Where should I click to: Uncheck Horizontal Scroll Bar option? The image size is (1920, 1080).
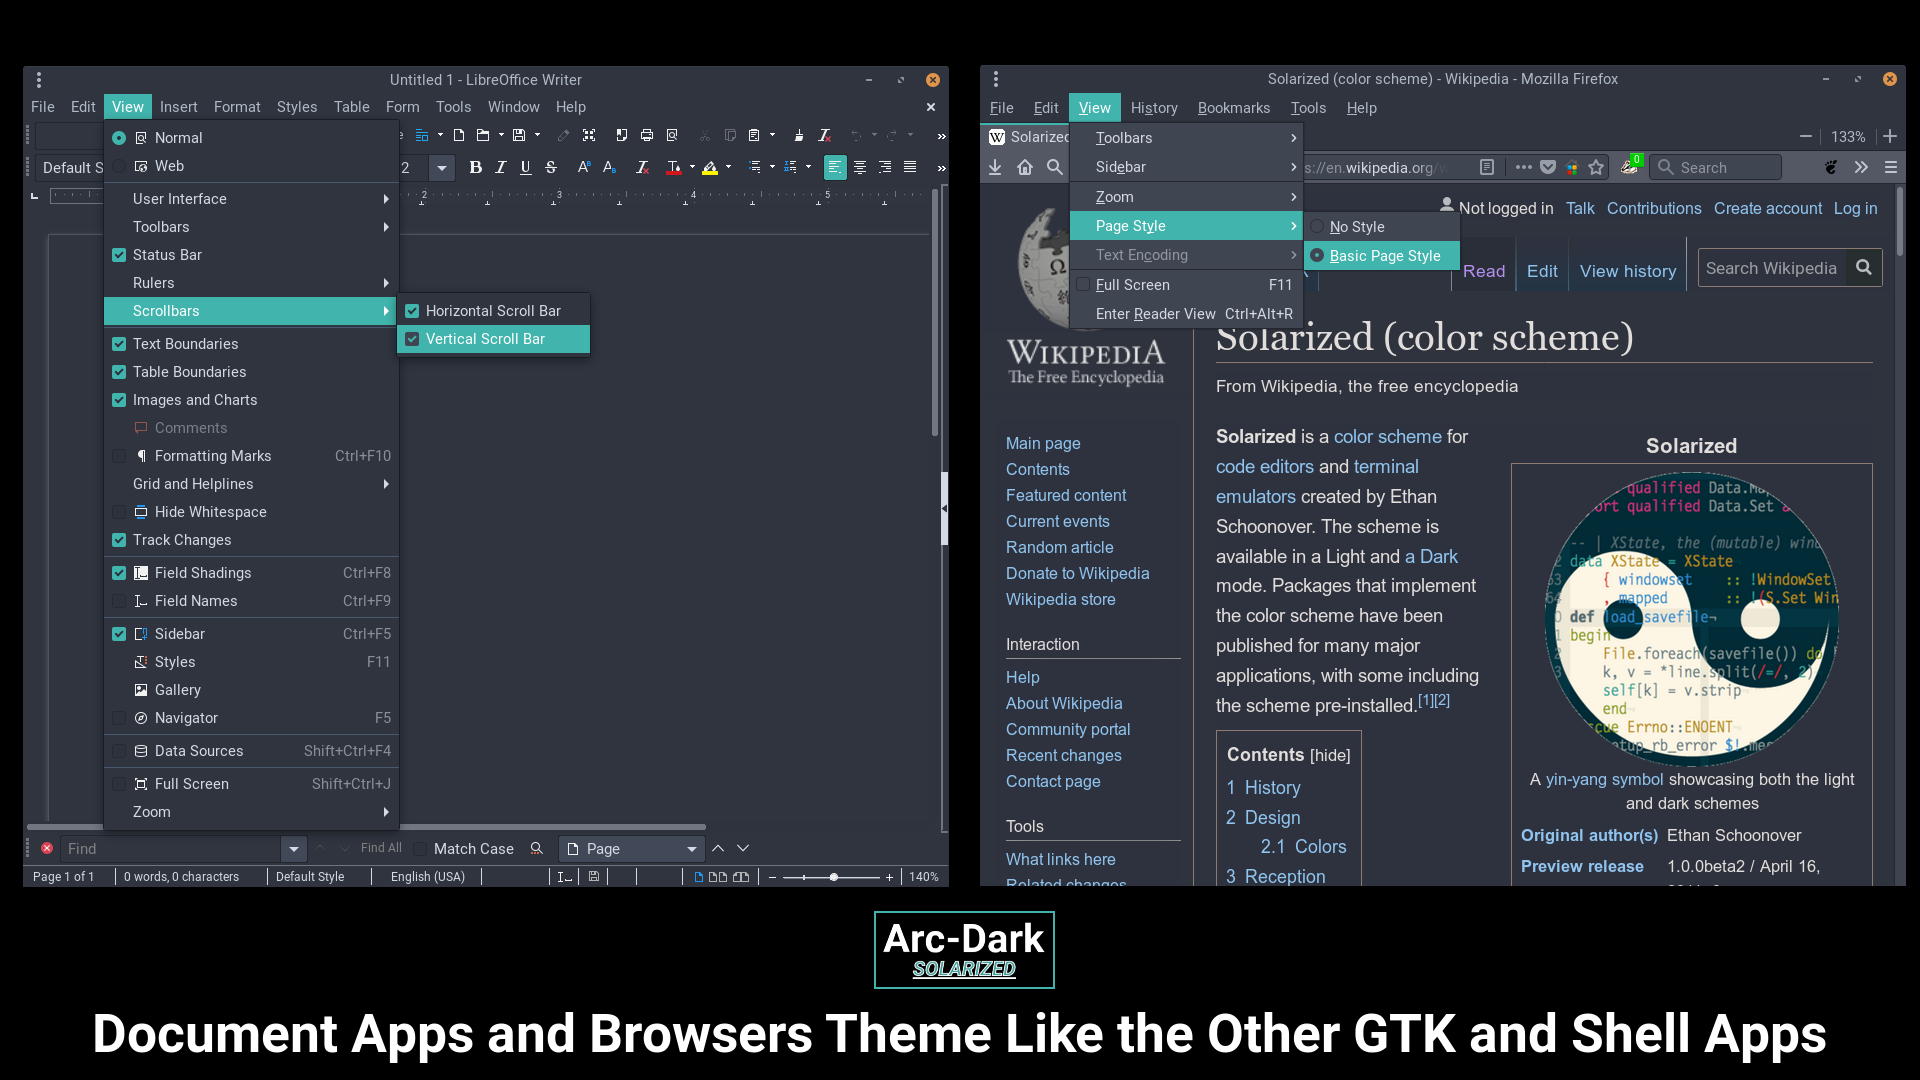pyautogui.click(x=412, y=311)
